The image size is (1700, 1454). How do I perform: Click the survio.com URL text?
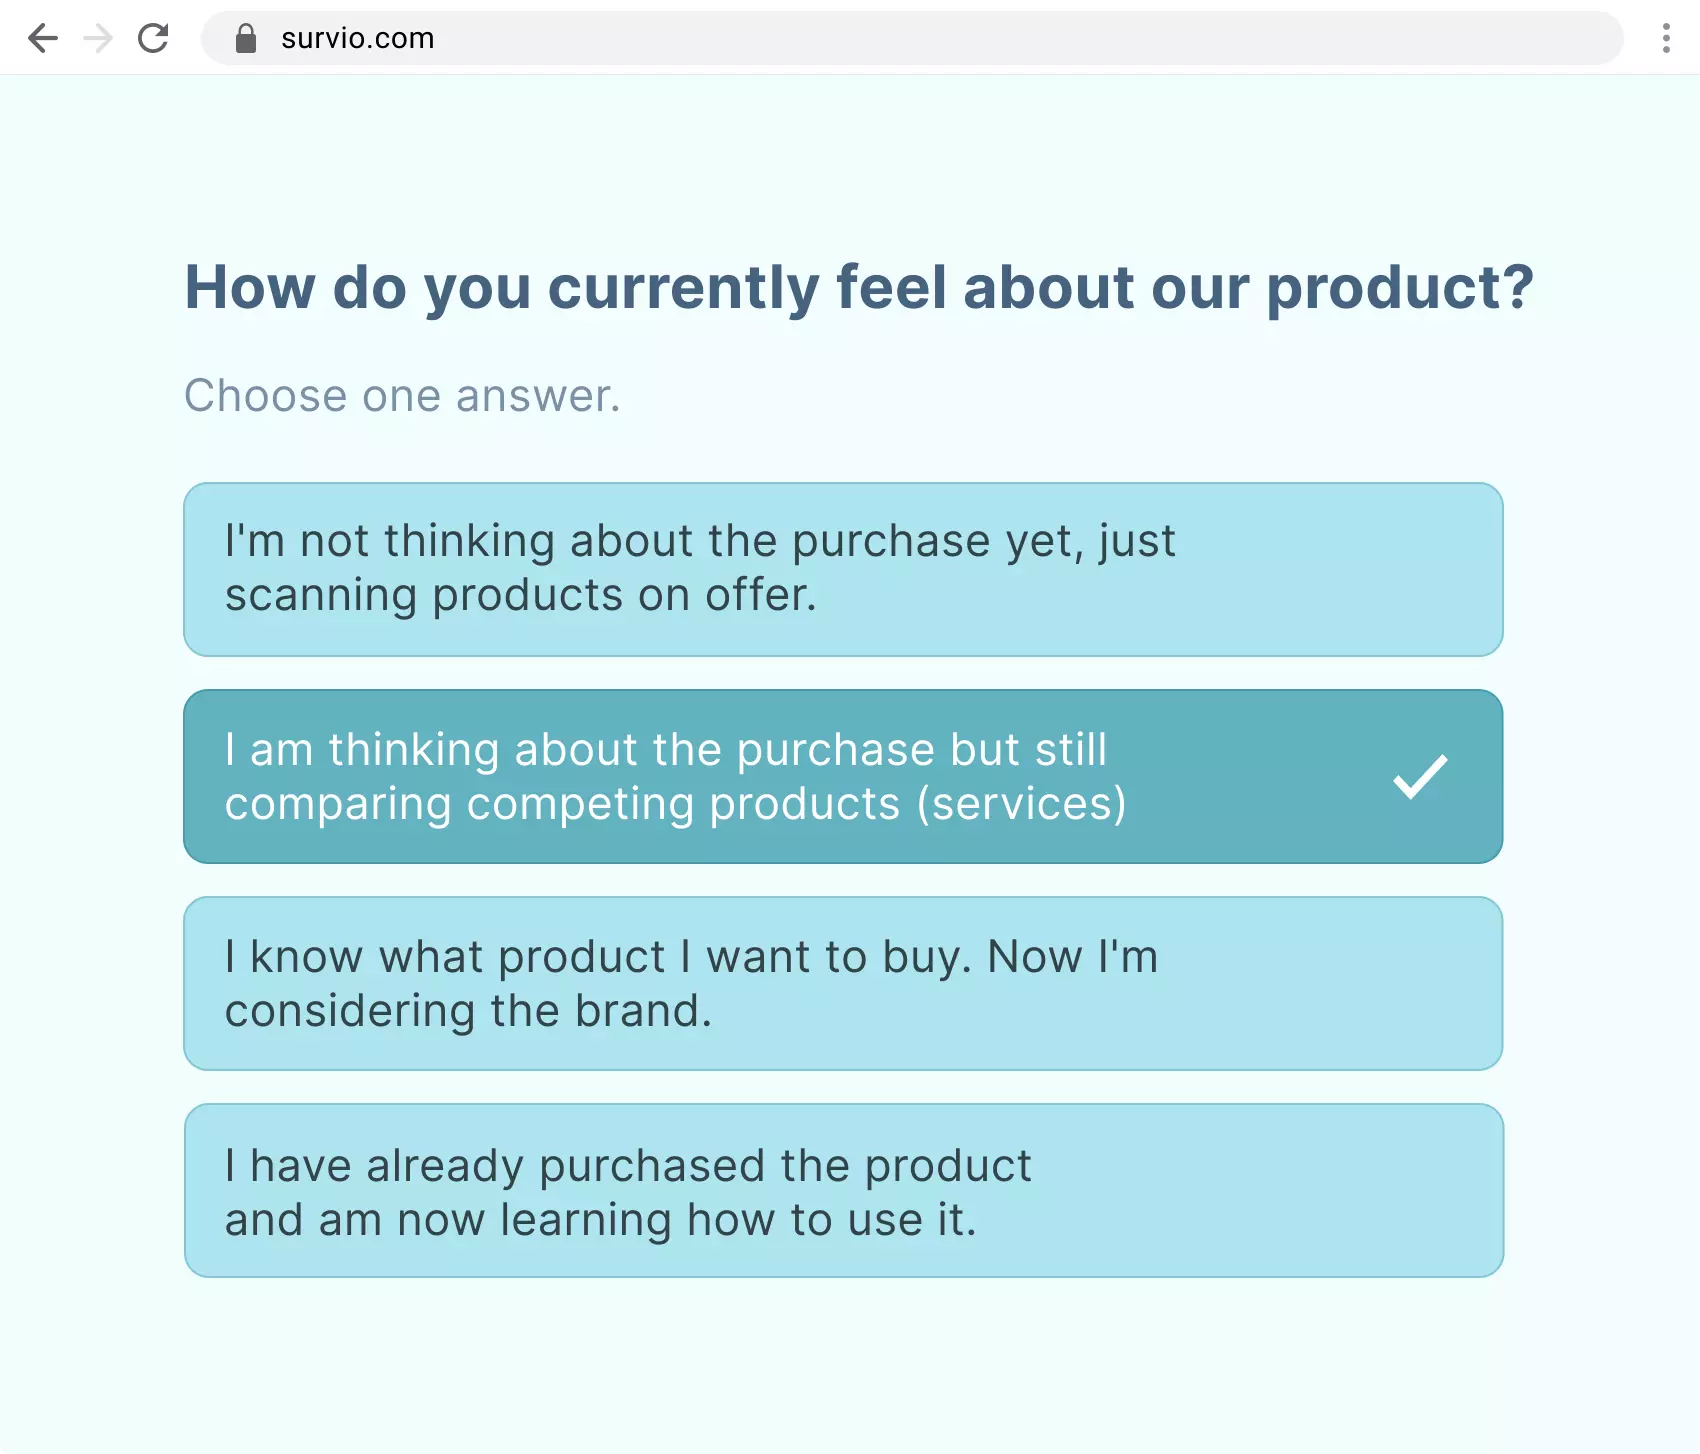pos(357,38)
